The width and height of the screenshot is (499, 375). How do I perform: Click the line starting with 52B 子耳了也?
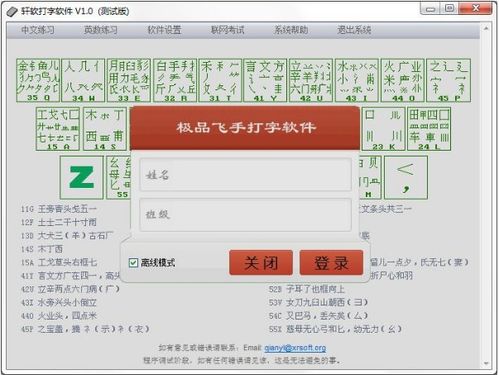tap(307, 289)
